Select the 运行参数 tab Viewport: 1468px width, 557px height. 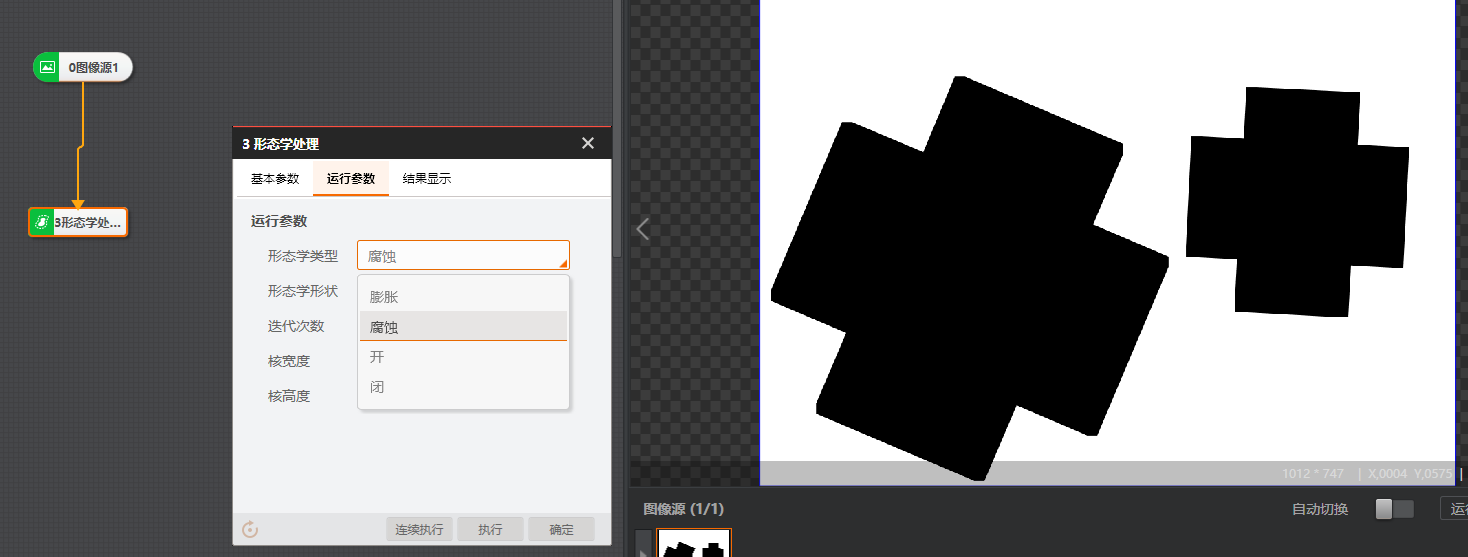pyautogui.click(x=350, y=178)
